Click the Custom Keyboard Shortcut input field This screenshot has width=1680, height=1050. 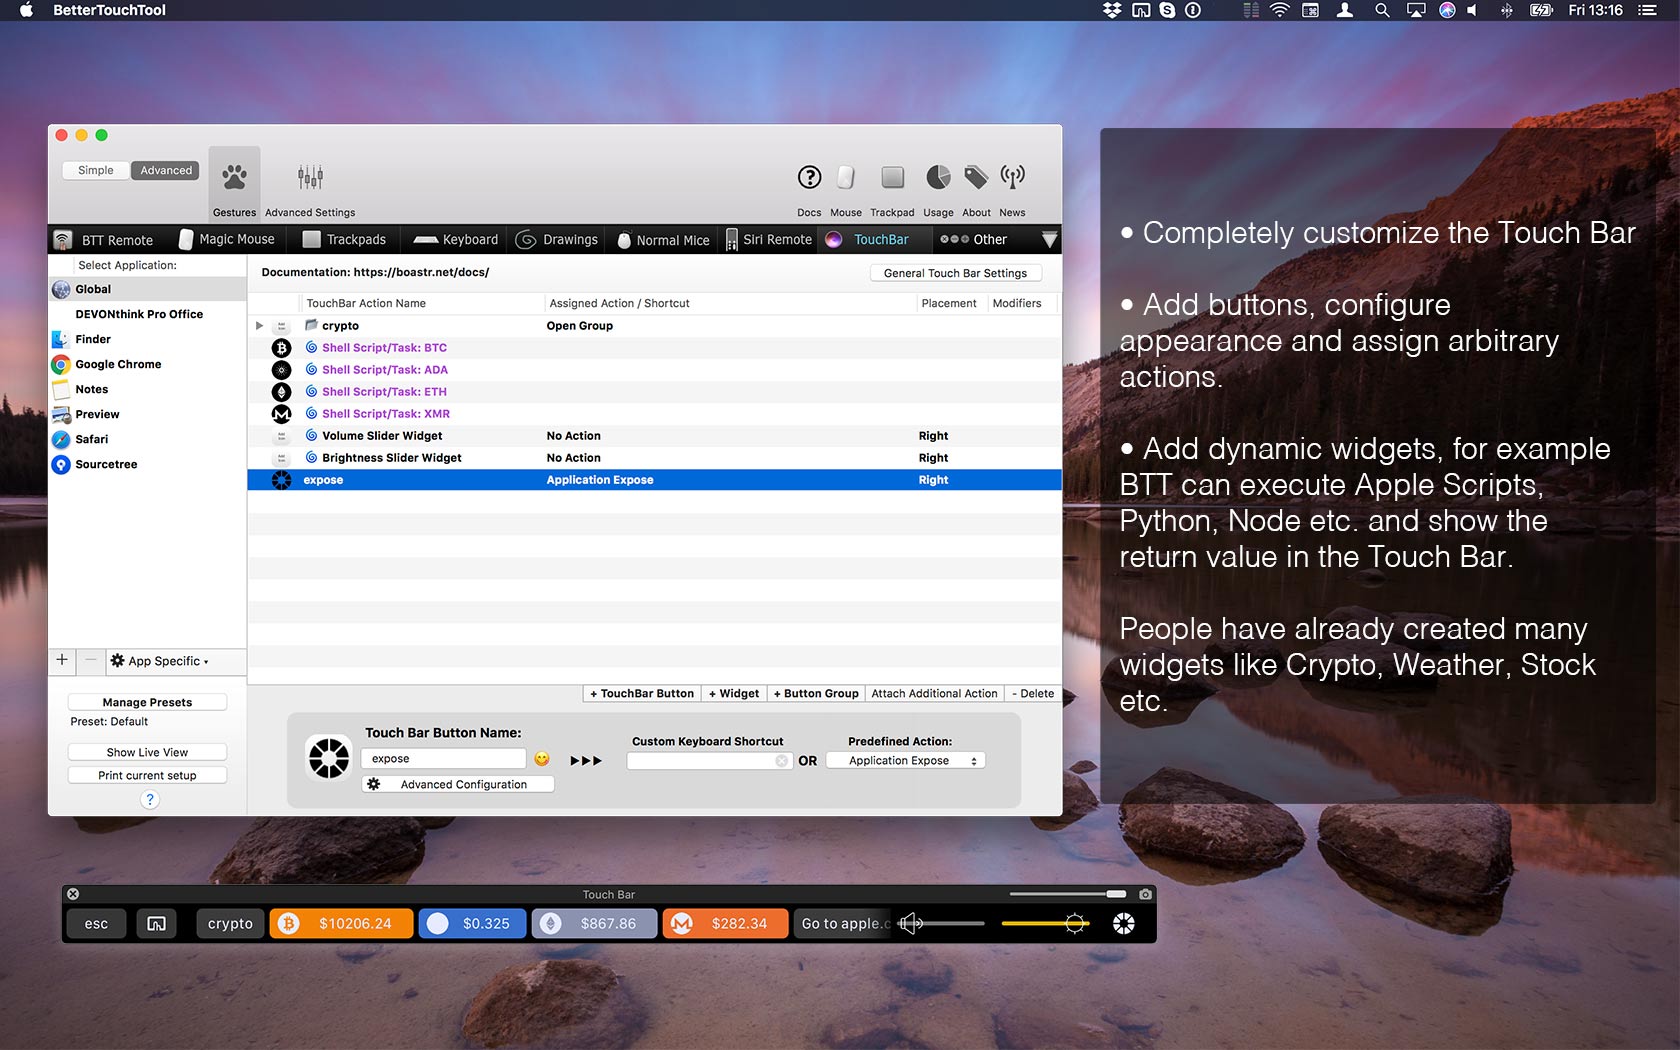tap(703, 760)
